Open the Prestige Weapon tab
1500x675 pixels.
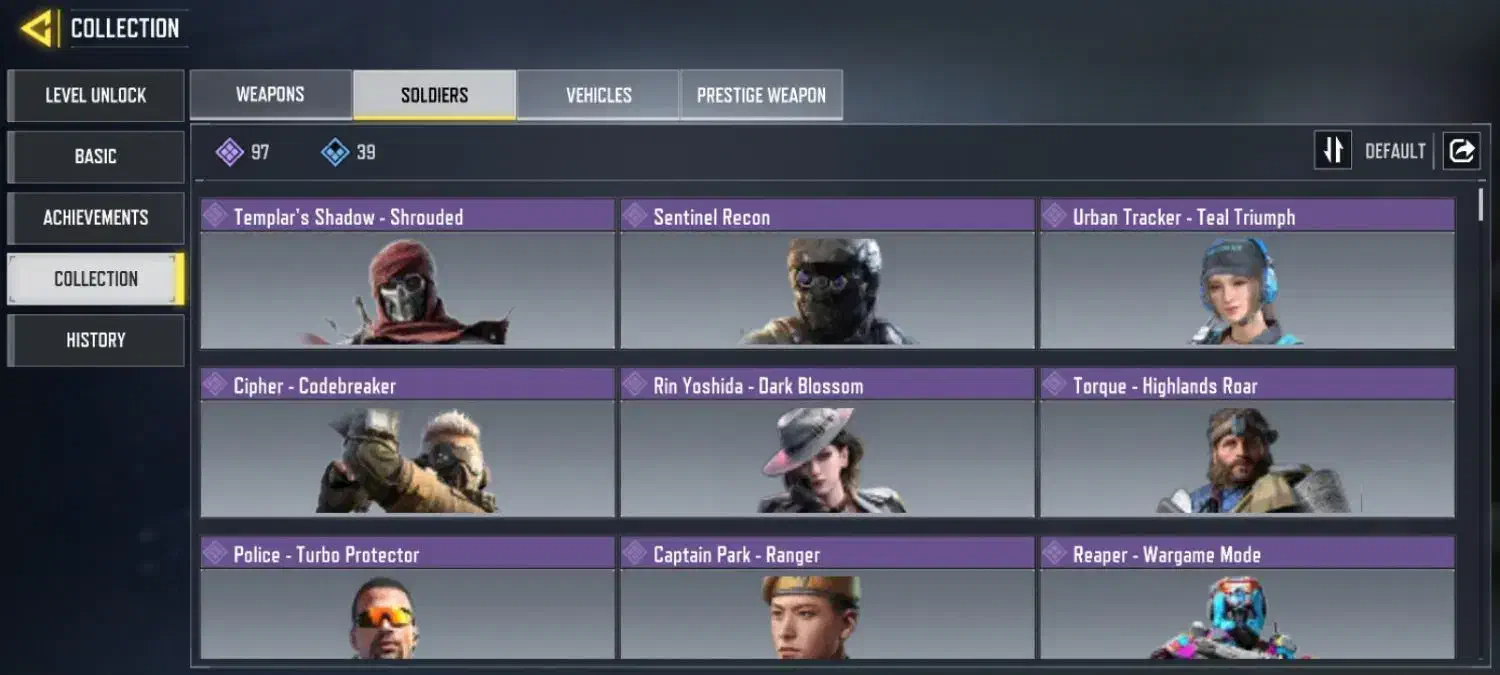[x=761, y=95]
